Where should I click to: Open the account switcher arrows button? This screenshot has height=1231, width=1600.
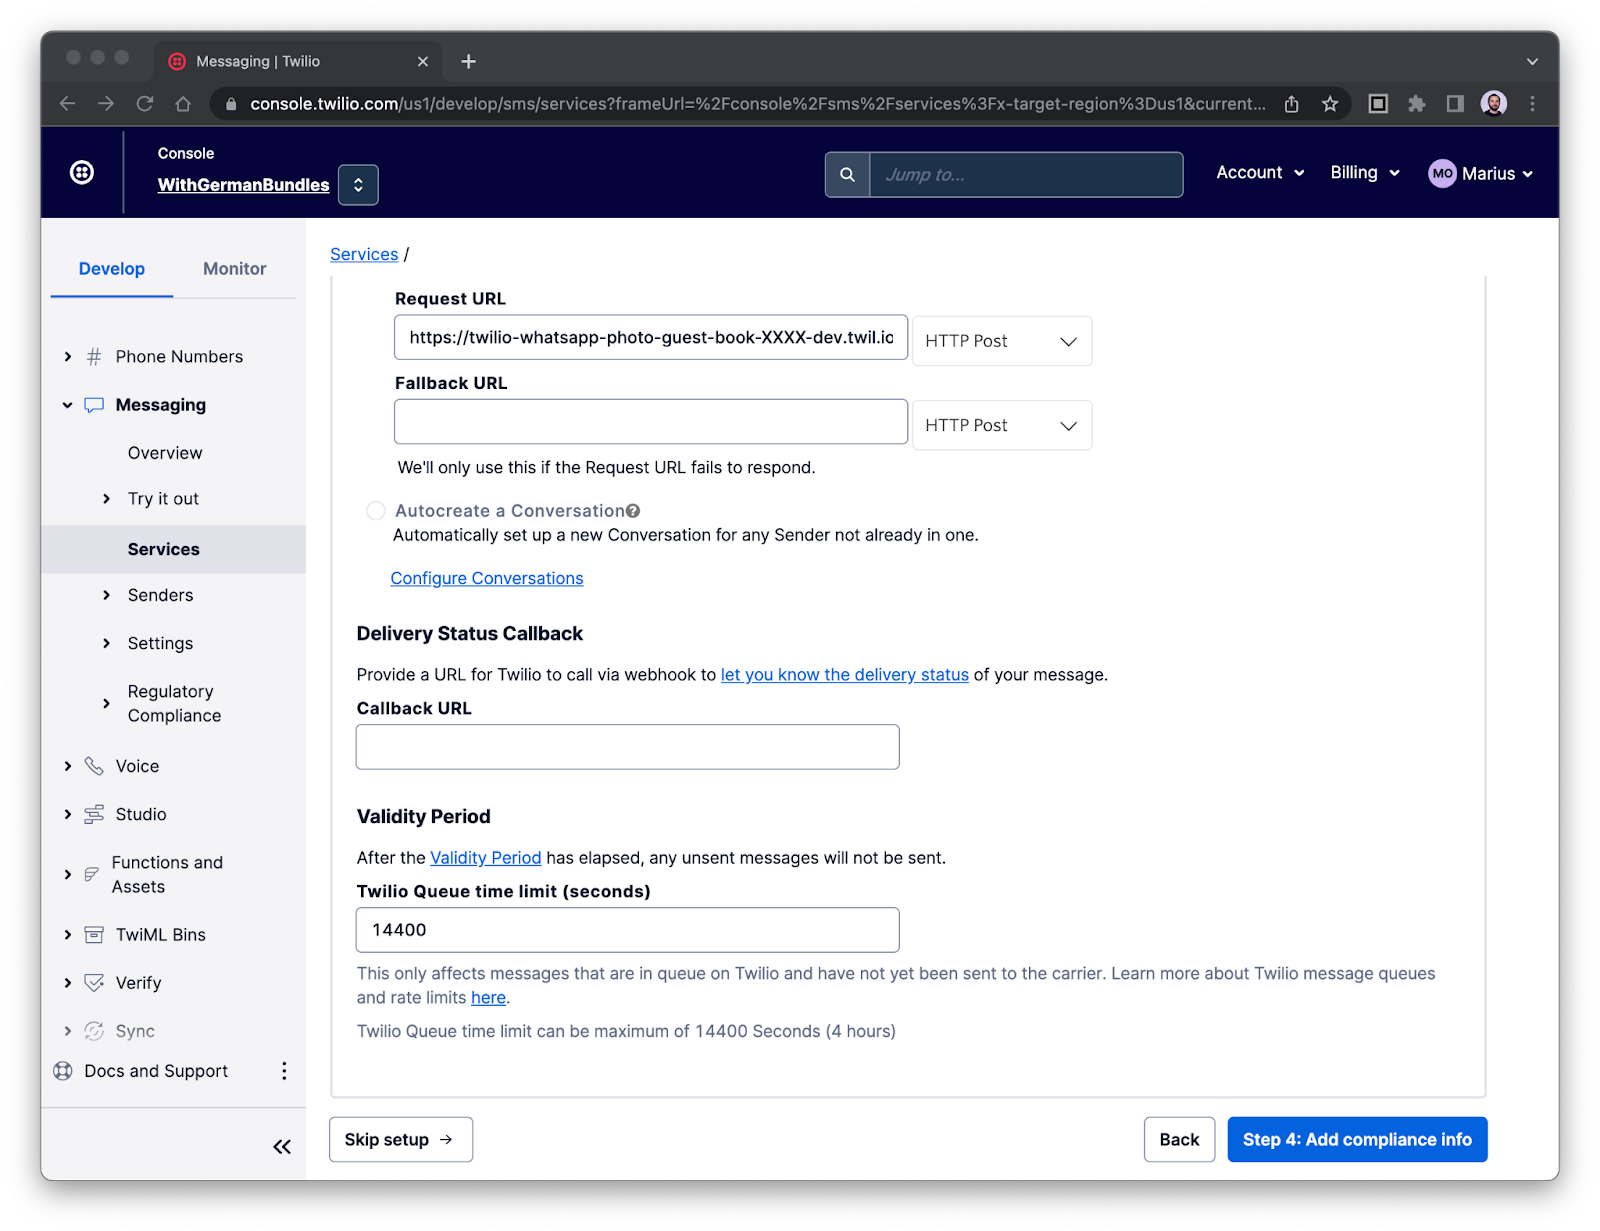coord(358,185)
